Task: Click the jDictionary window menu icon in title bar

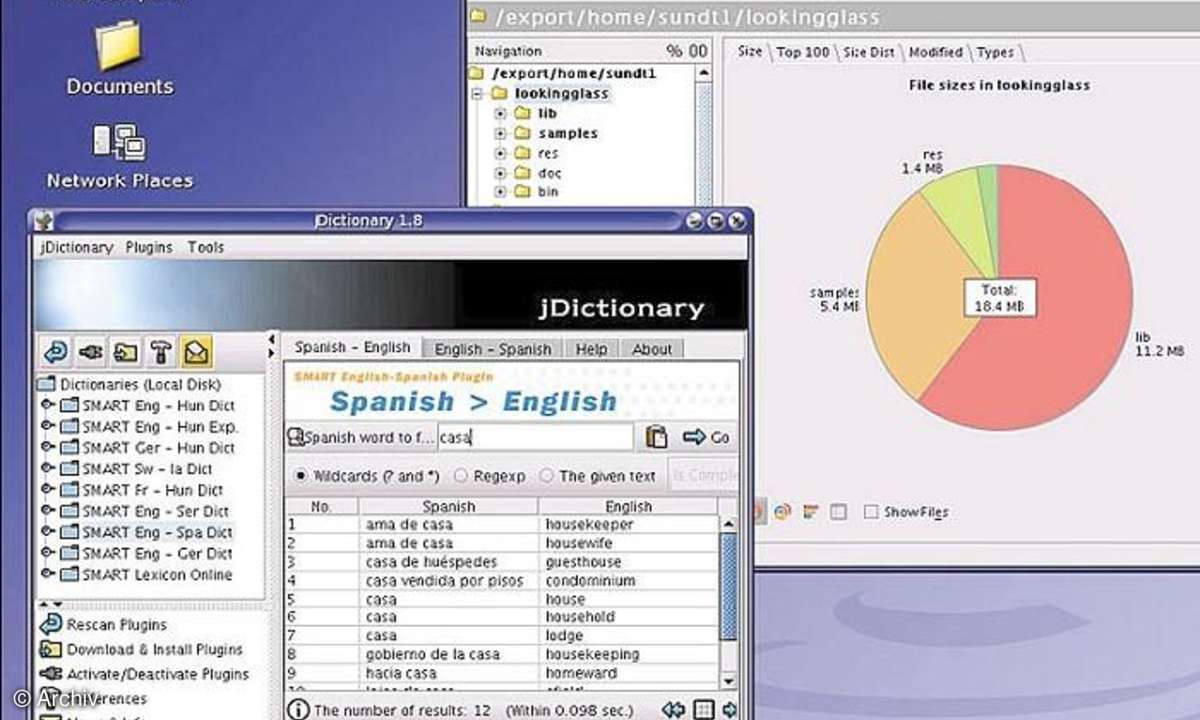Action: (x=44, y=221)
